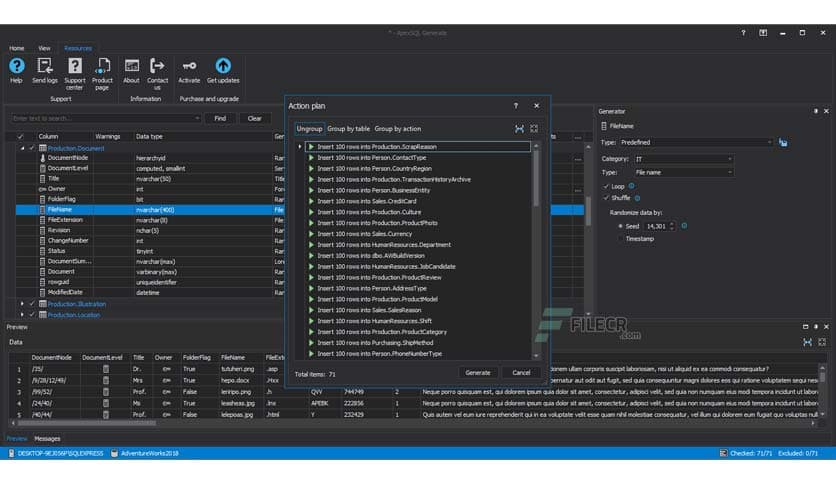Click the Activate key icon
836x484 pixels.
(x=189, y=66)
